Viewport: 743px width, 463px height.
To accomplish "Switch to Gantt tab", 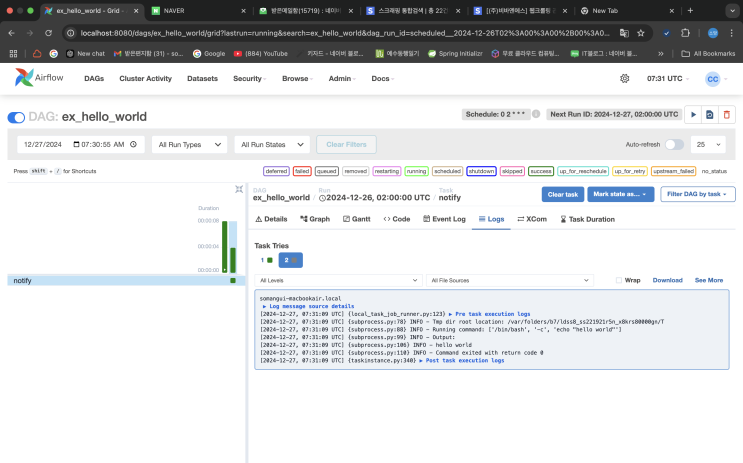I will (356, 219).
